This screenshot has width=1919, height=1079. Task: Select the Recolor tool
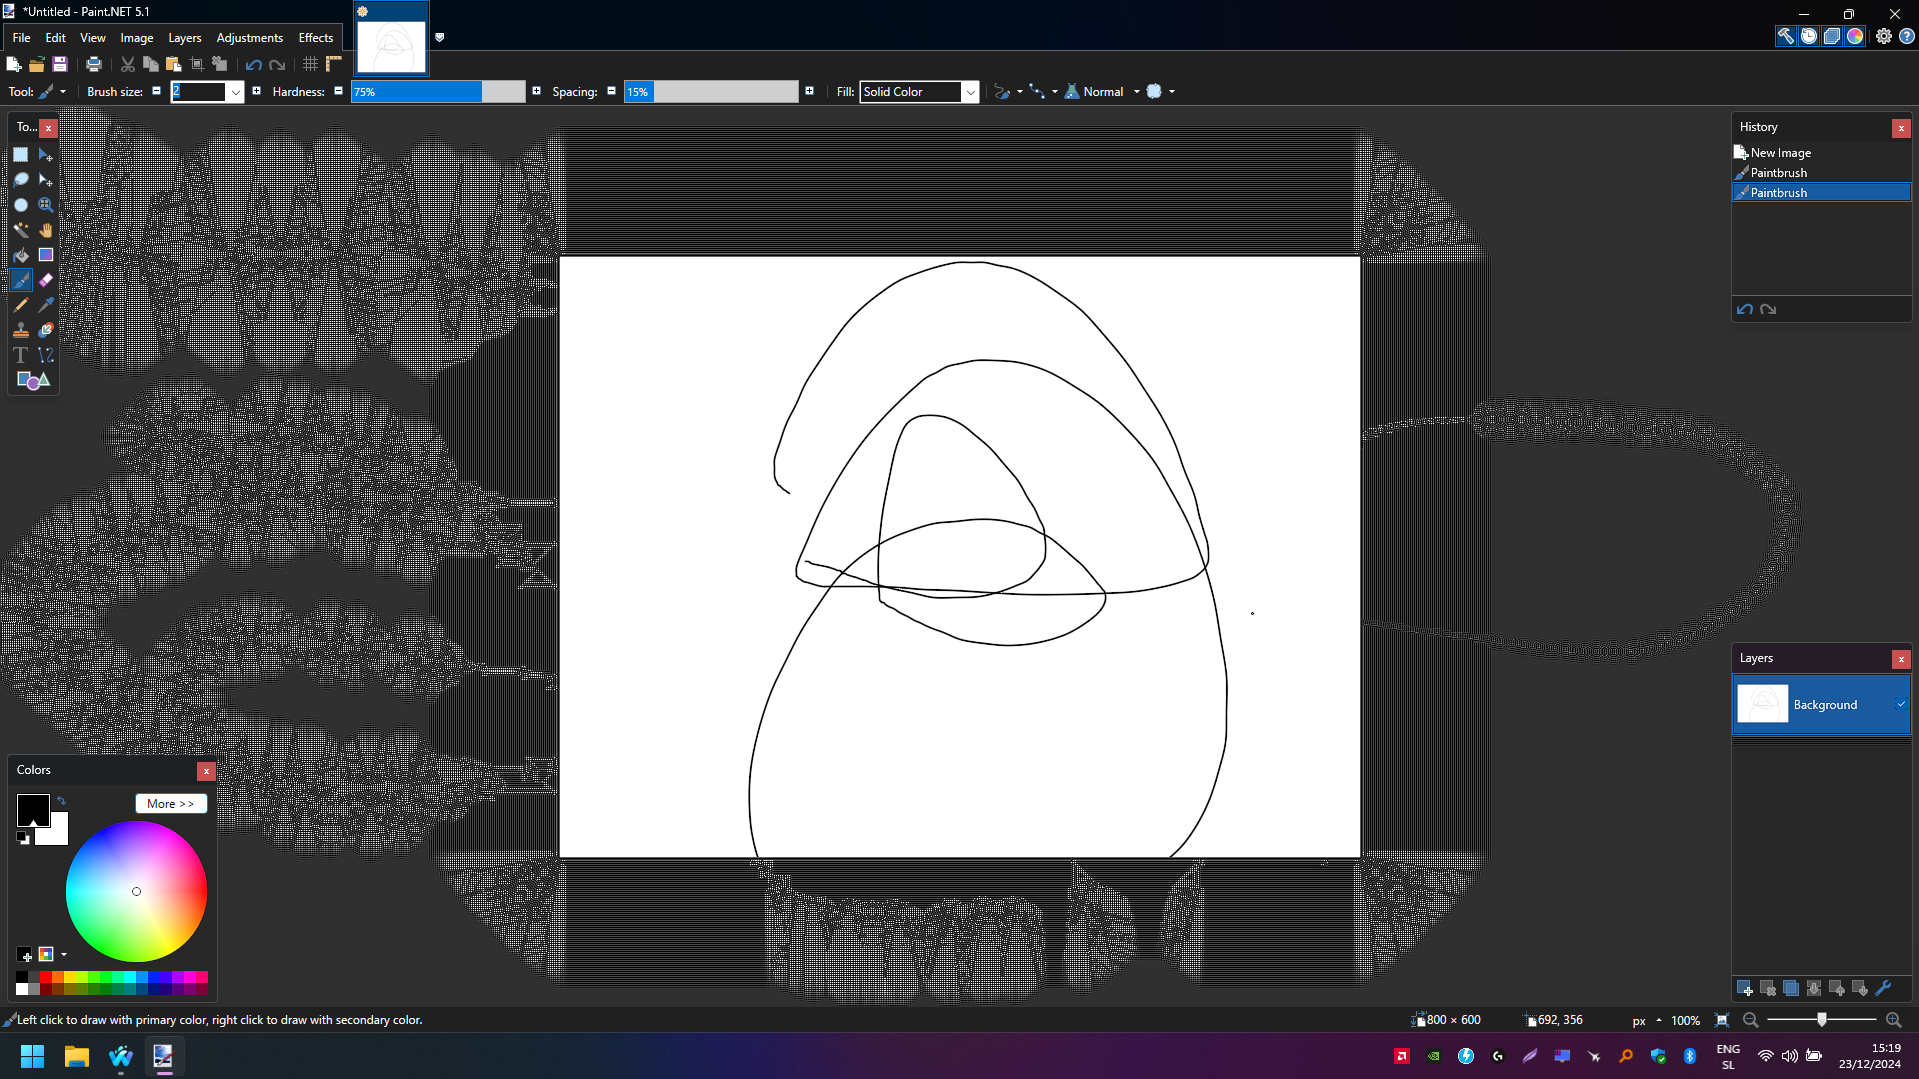pyautogui.click(x=46, y=330)
